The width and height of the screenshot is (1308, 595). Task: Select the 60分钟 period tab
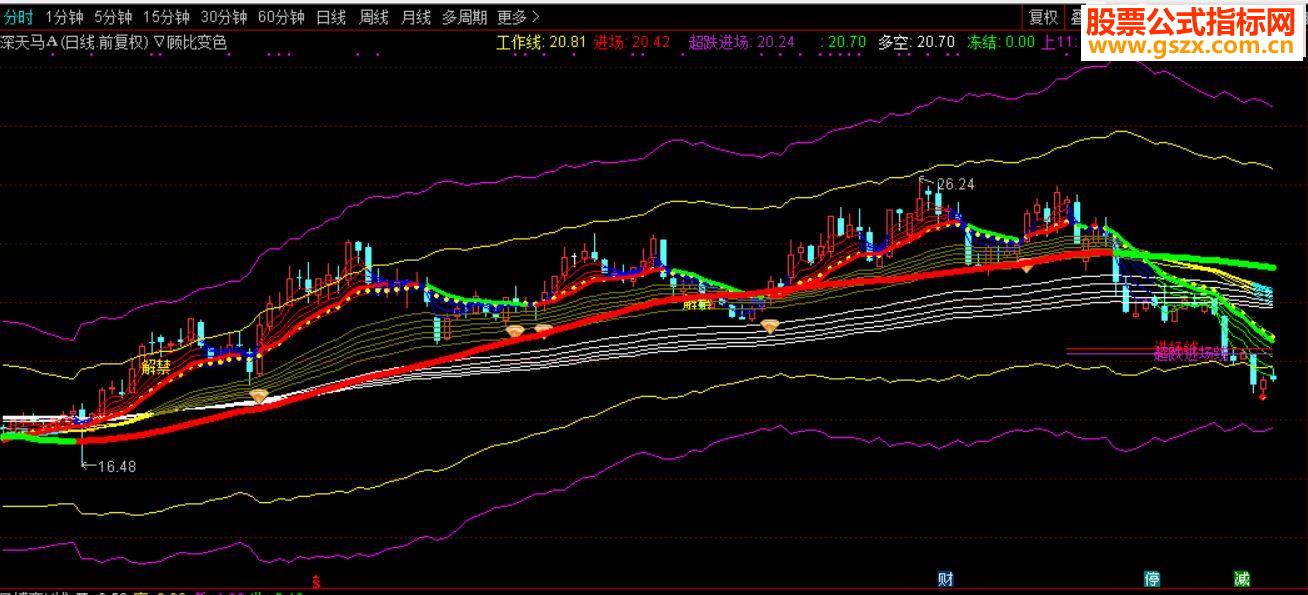[x=280, y=17]
